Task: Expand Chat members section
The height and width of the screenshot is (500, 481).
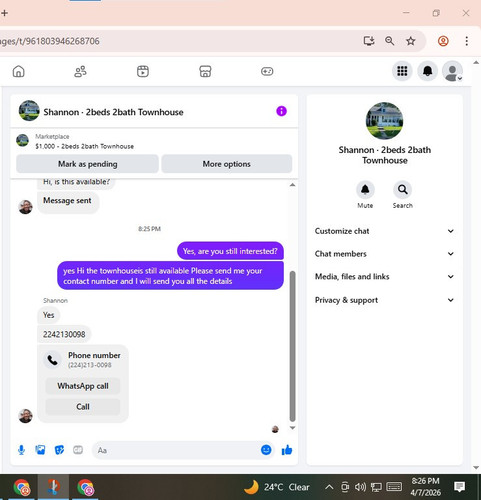Action: coord(384,254)
